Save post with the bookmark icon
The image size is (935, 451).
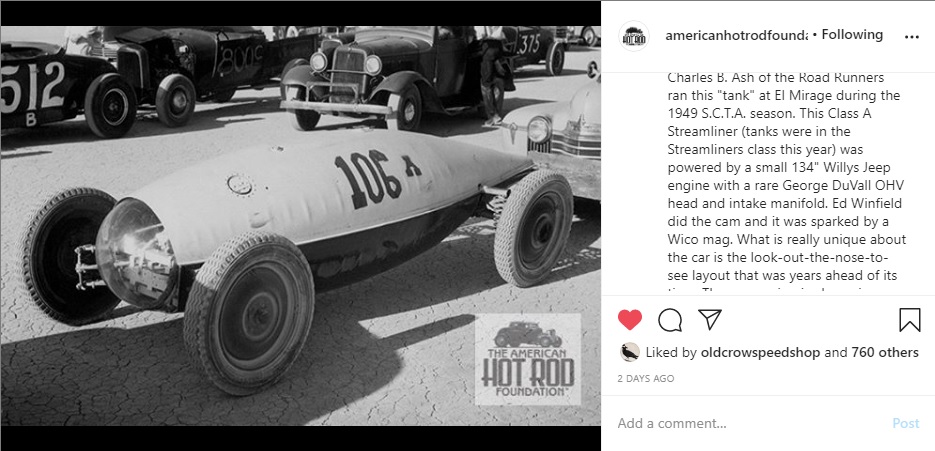(909, 320)
